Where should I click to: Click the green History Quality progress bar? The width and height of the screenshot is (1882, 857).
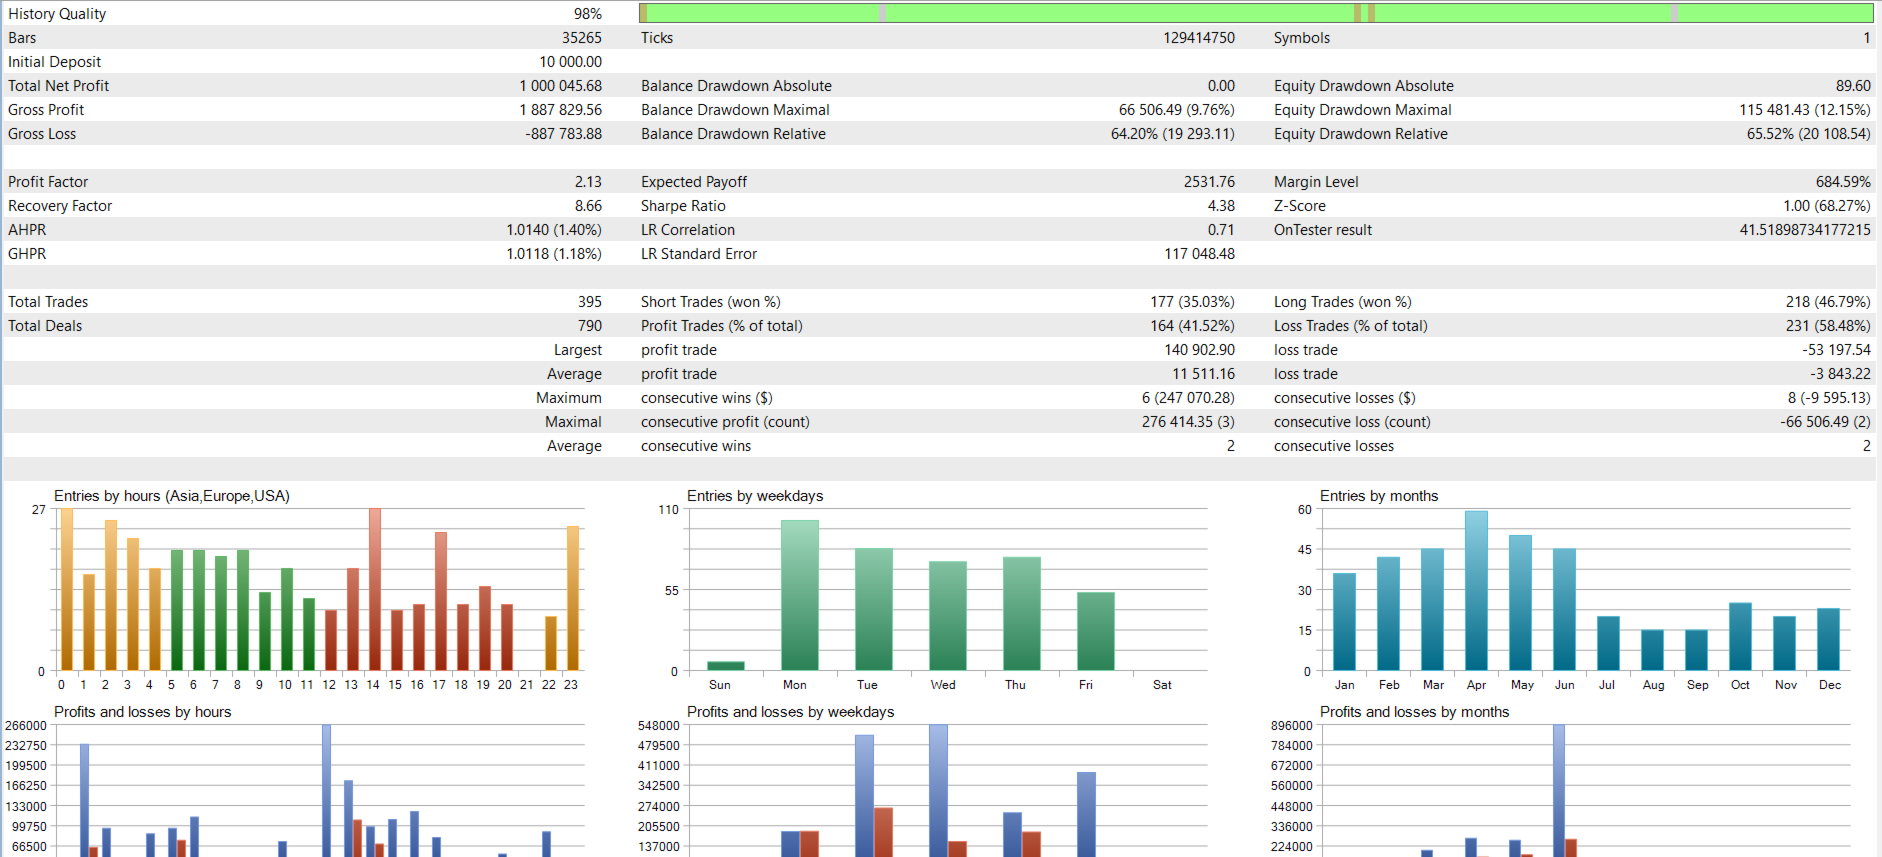[1256, 13]
